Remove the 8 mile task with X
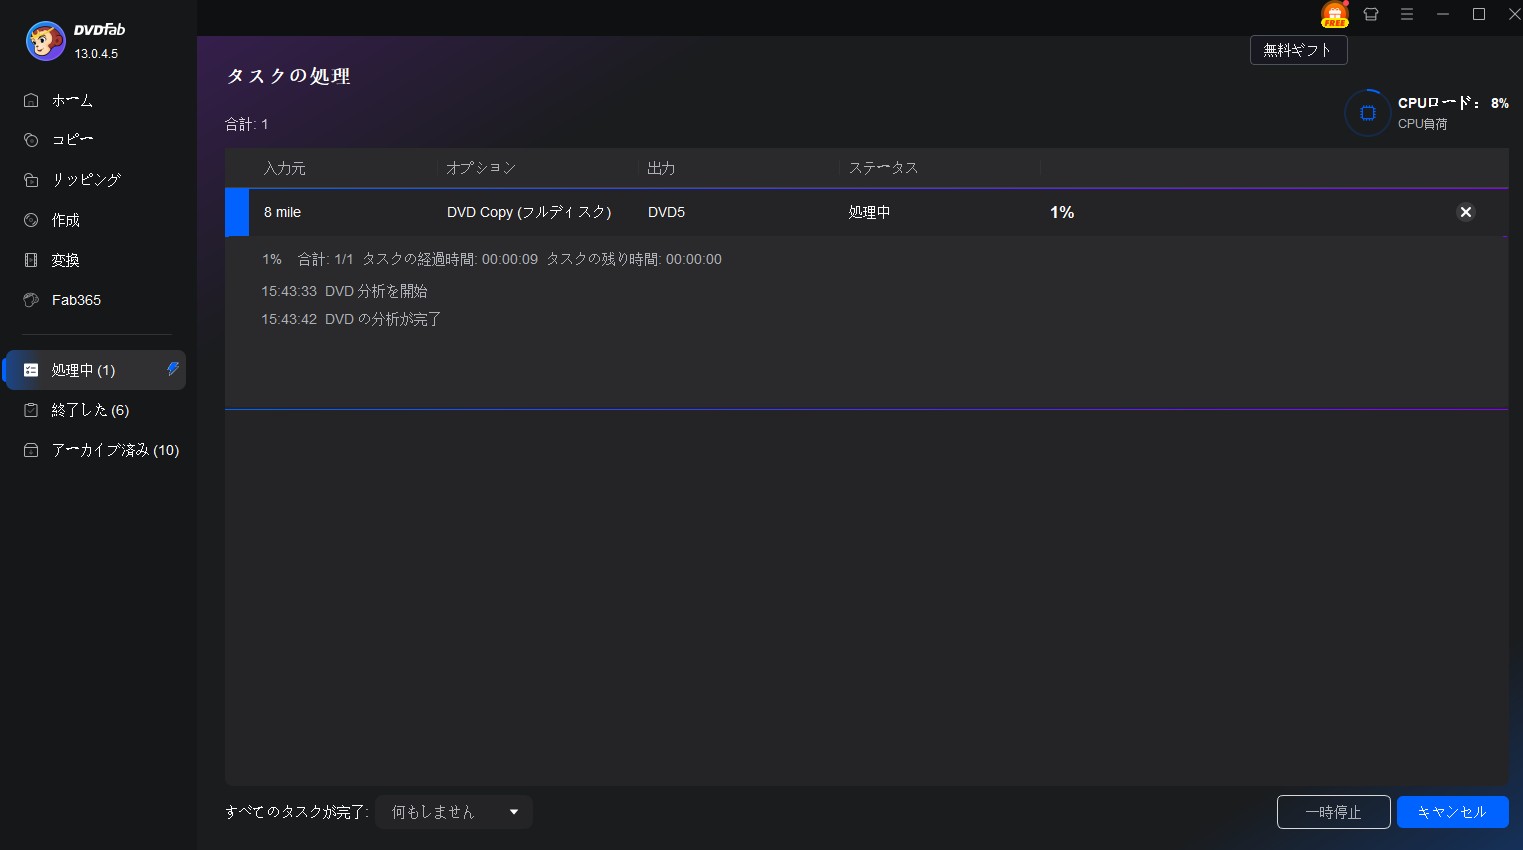This screenshot has width=1523, height=850. point(1465,212)
